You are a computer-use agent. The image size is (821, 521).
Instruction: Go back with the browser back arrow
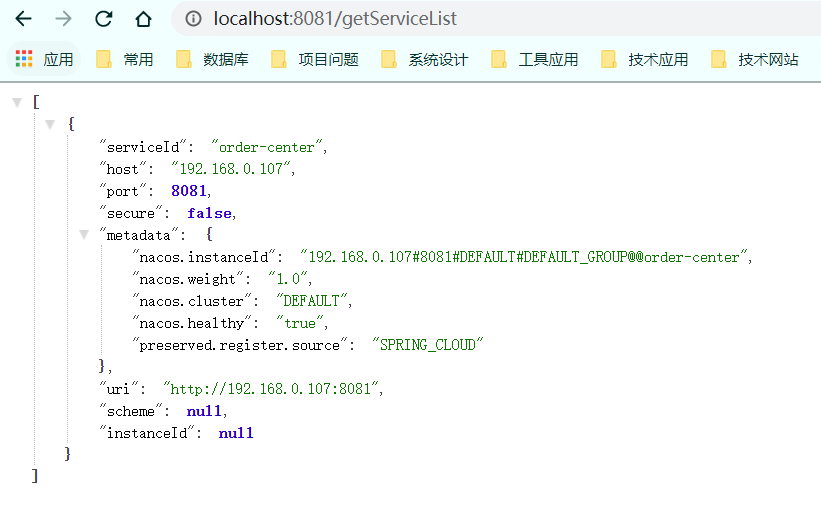(24, 19)
